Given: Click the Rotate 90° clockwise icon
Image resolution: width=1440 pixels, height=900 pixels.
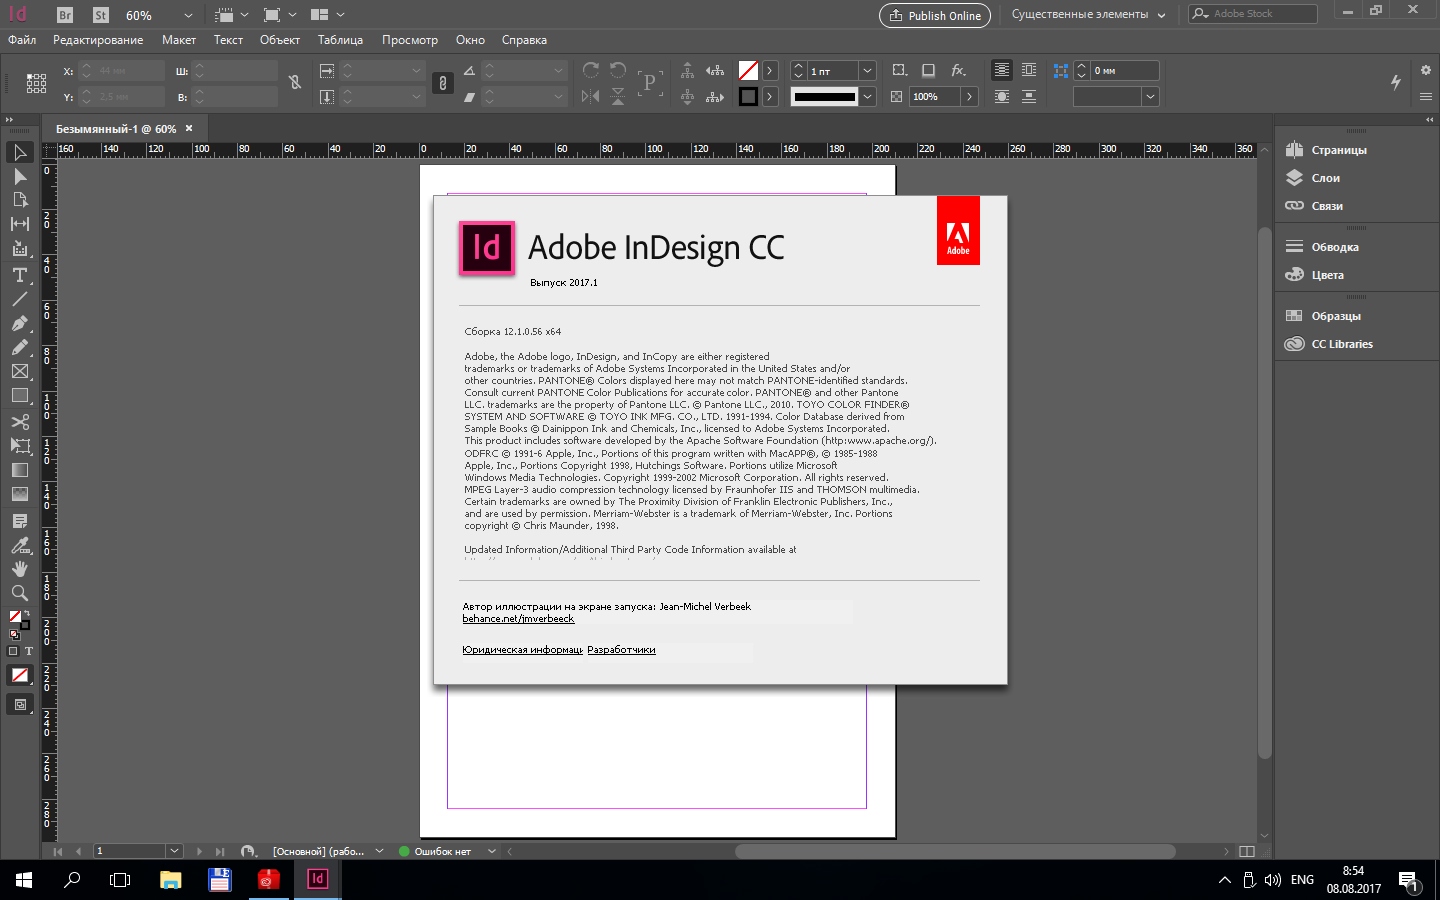Looking at the screenshot, I should coord(591,70).
